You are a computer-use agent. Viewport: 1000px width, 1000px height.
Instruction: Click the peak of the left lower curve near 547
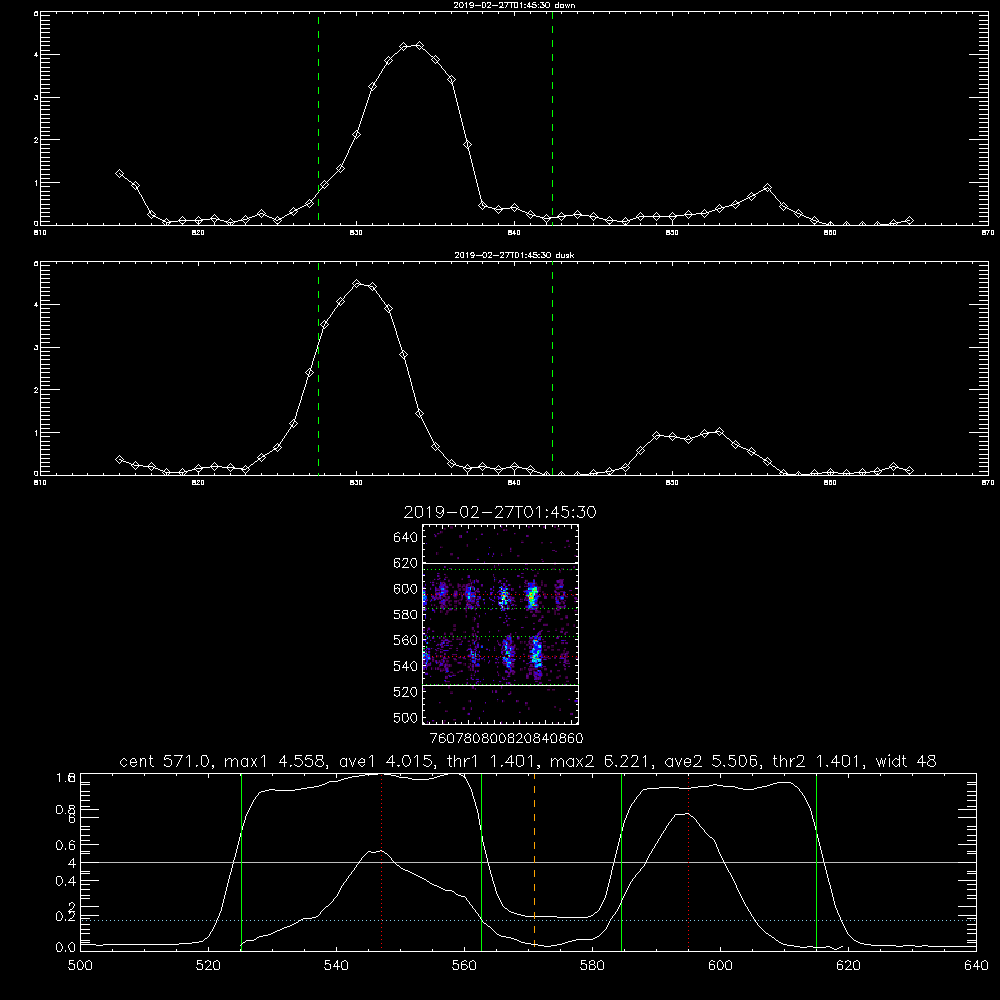[x=379, y=851]
